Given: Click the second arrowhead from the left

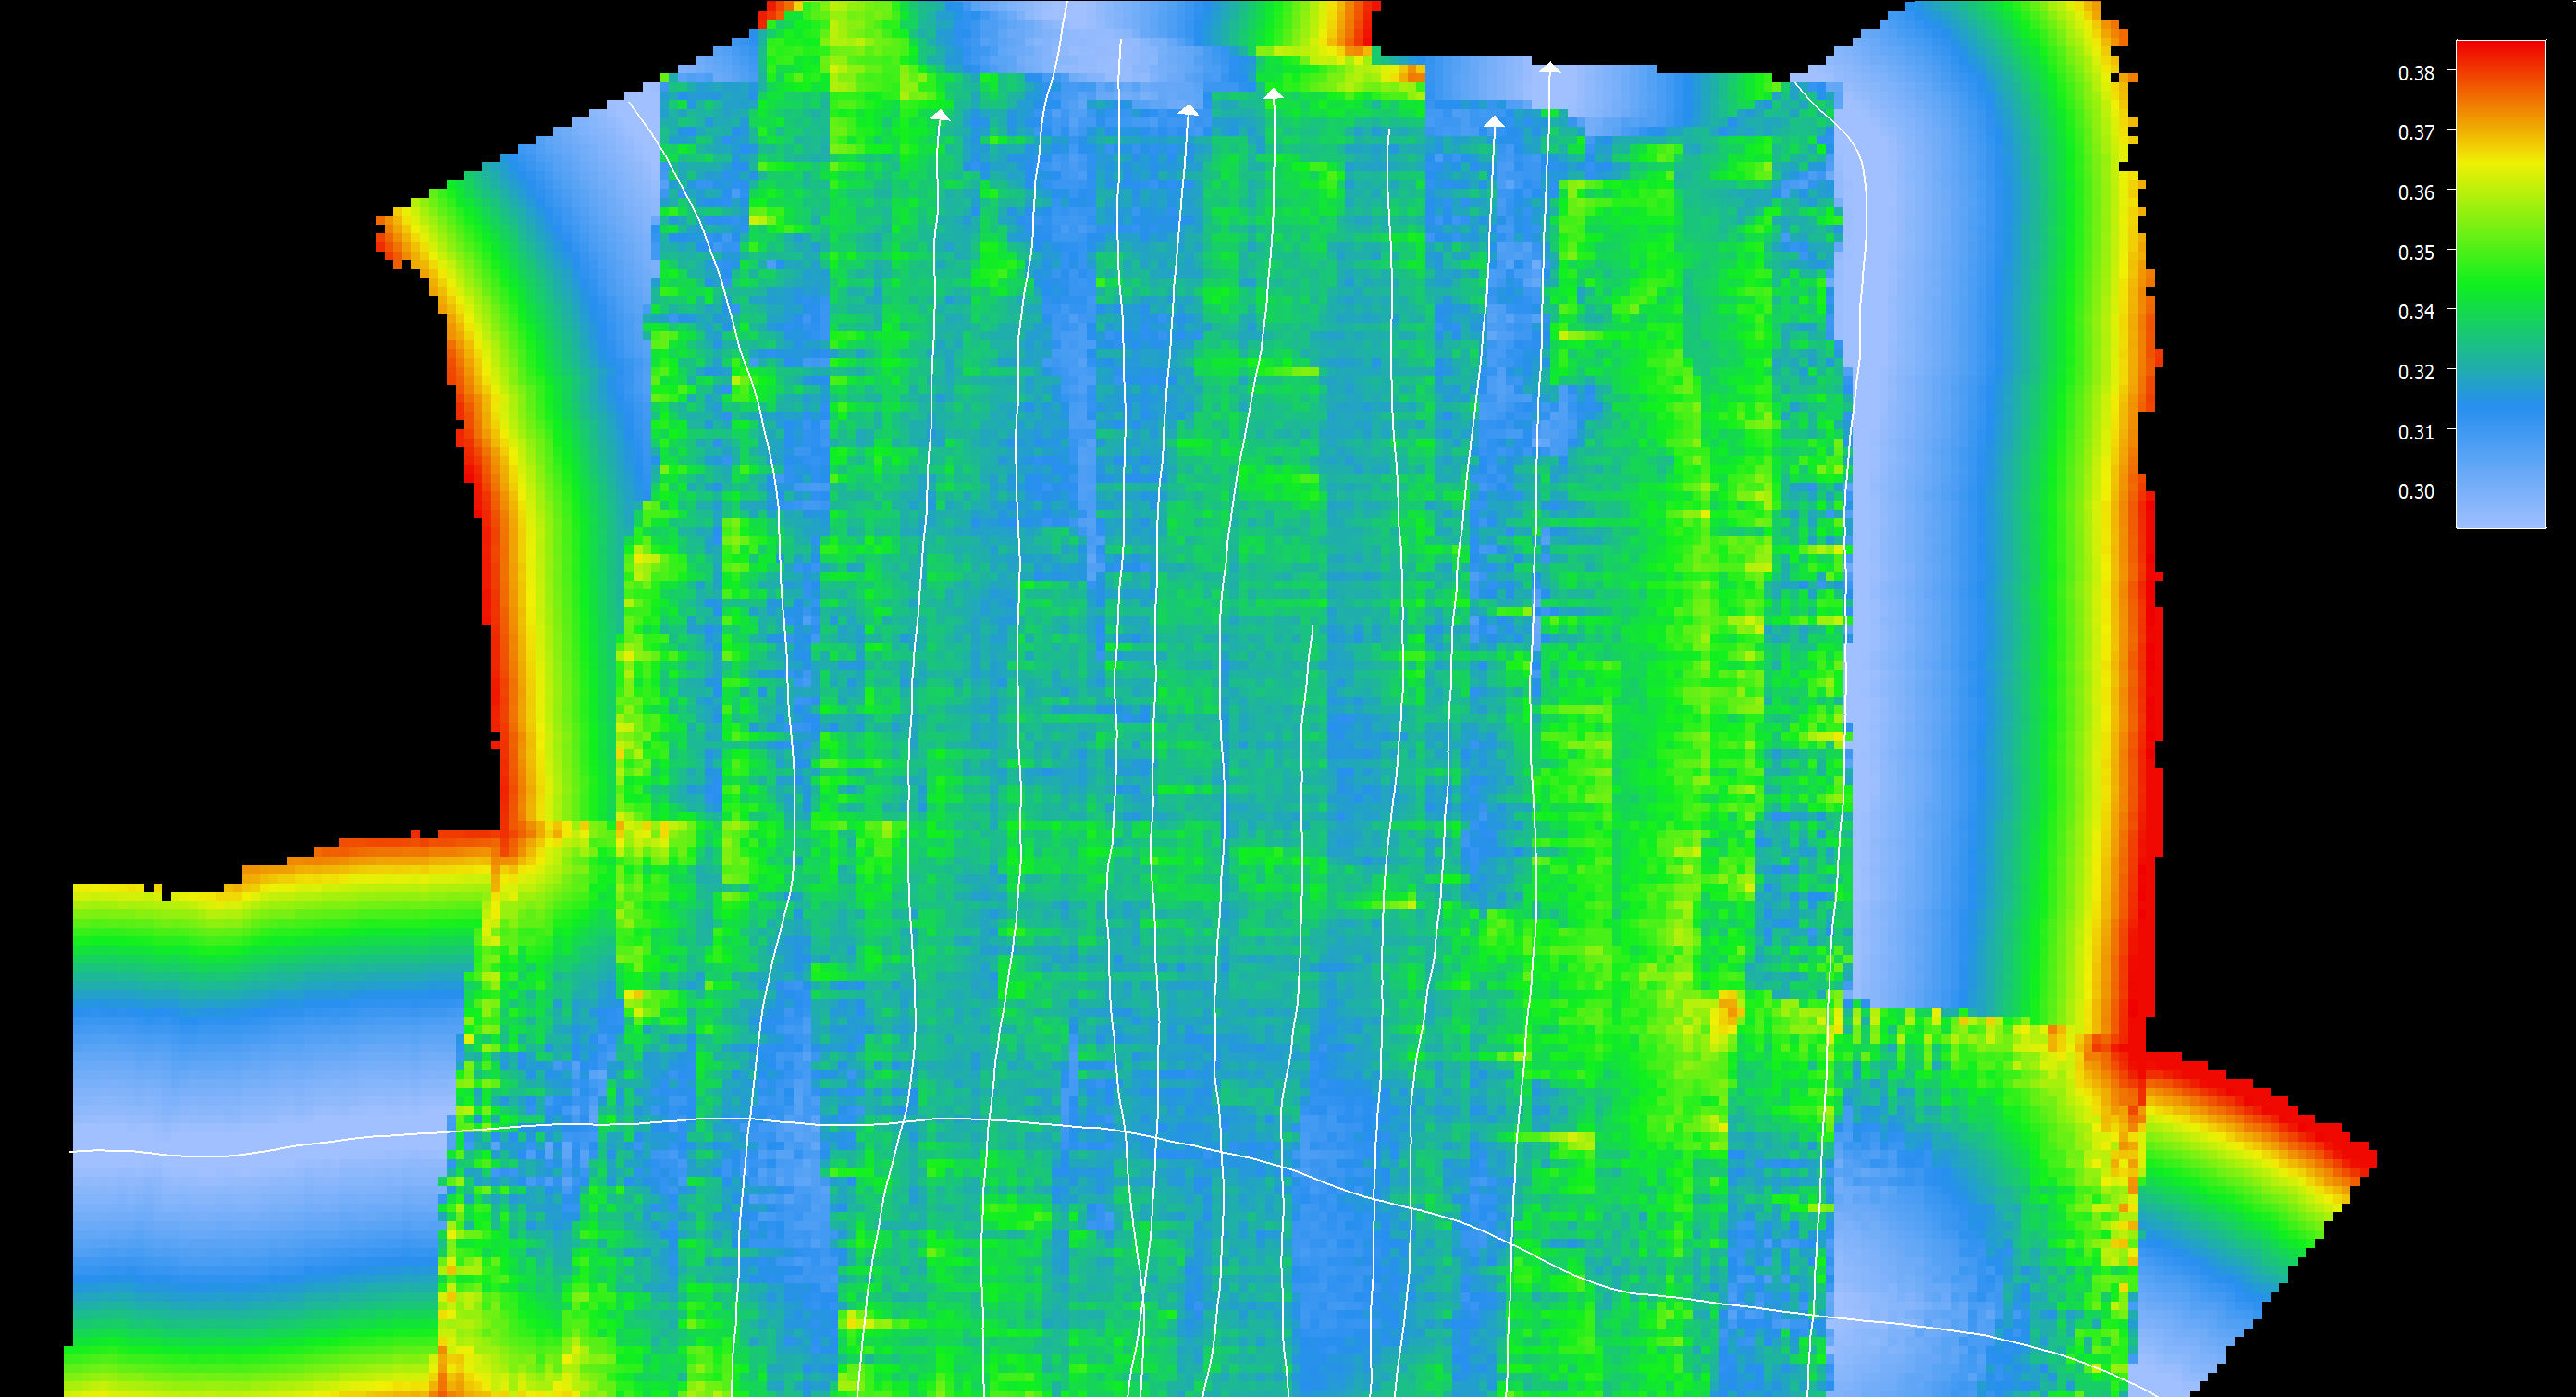Looking at the screenshot, I should click(x=1188, y=110).
